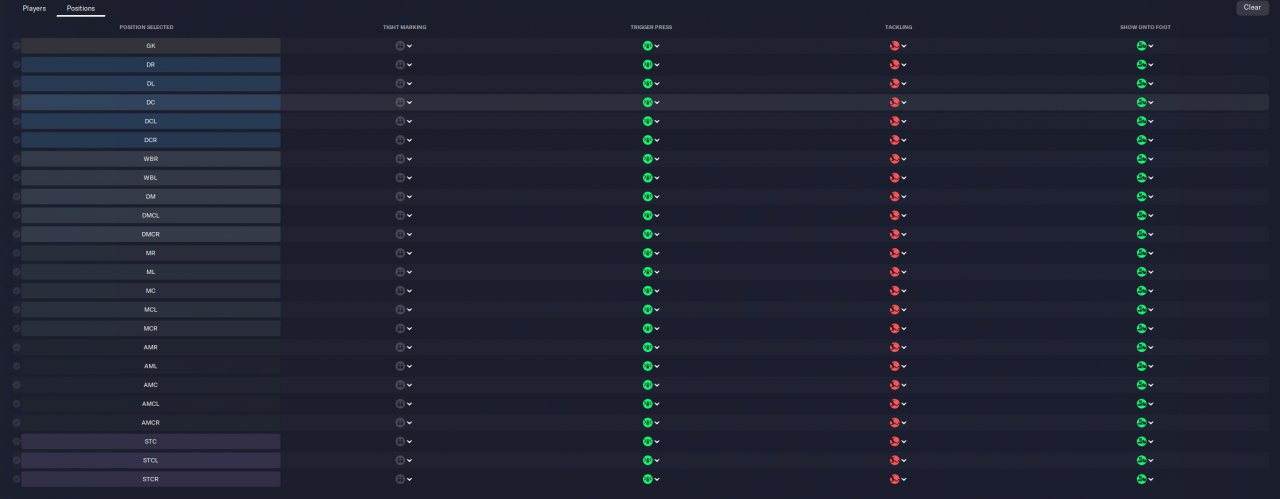Image resolution: width=1280 pixels, height=499 pixels.
Task: Toggle the checkmark beside the DCL position
Action: (x=16, y=121)
